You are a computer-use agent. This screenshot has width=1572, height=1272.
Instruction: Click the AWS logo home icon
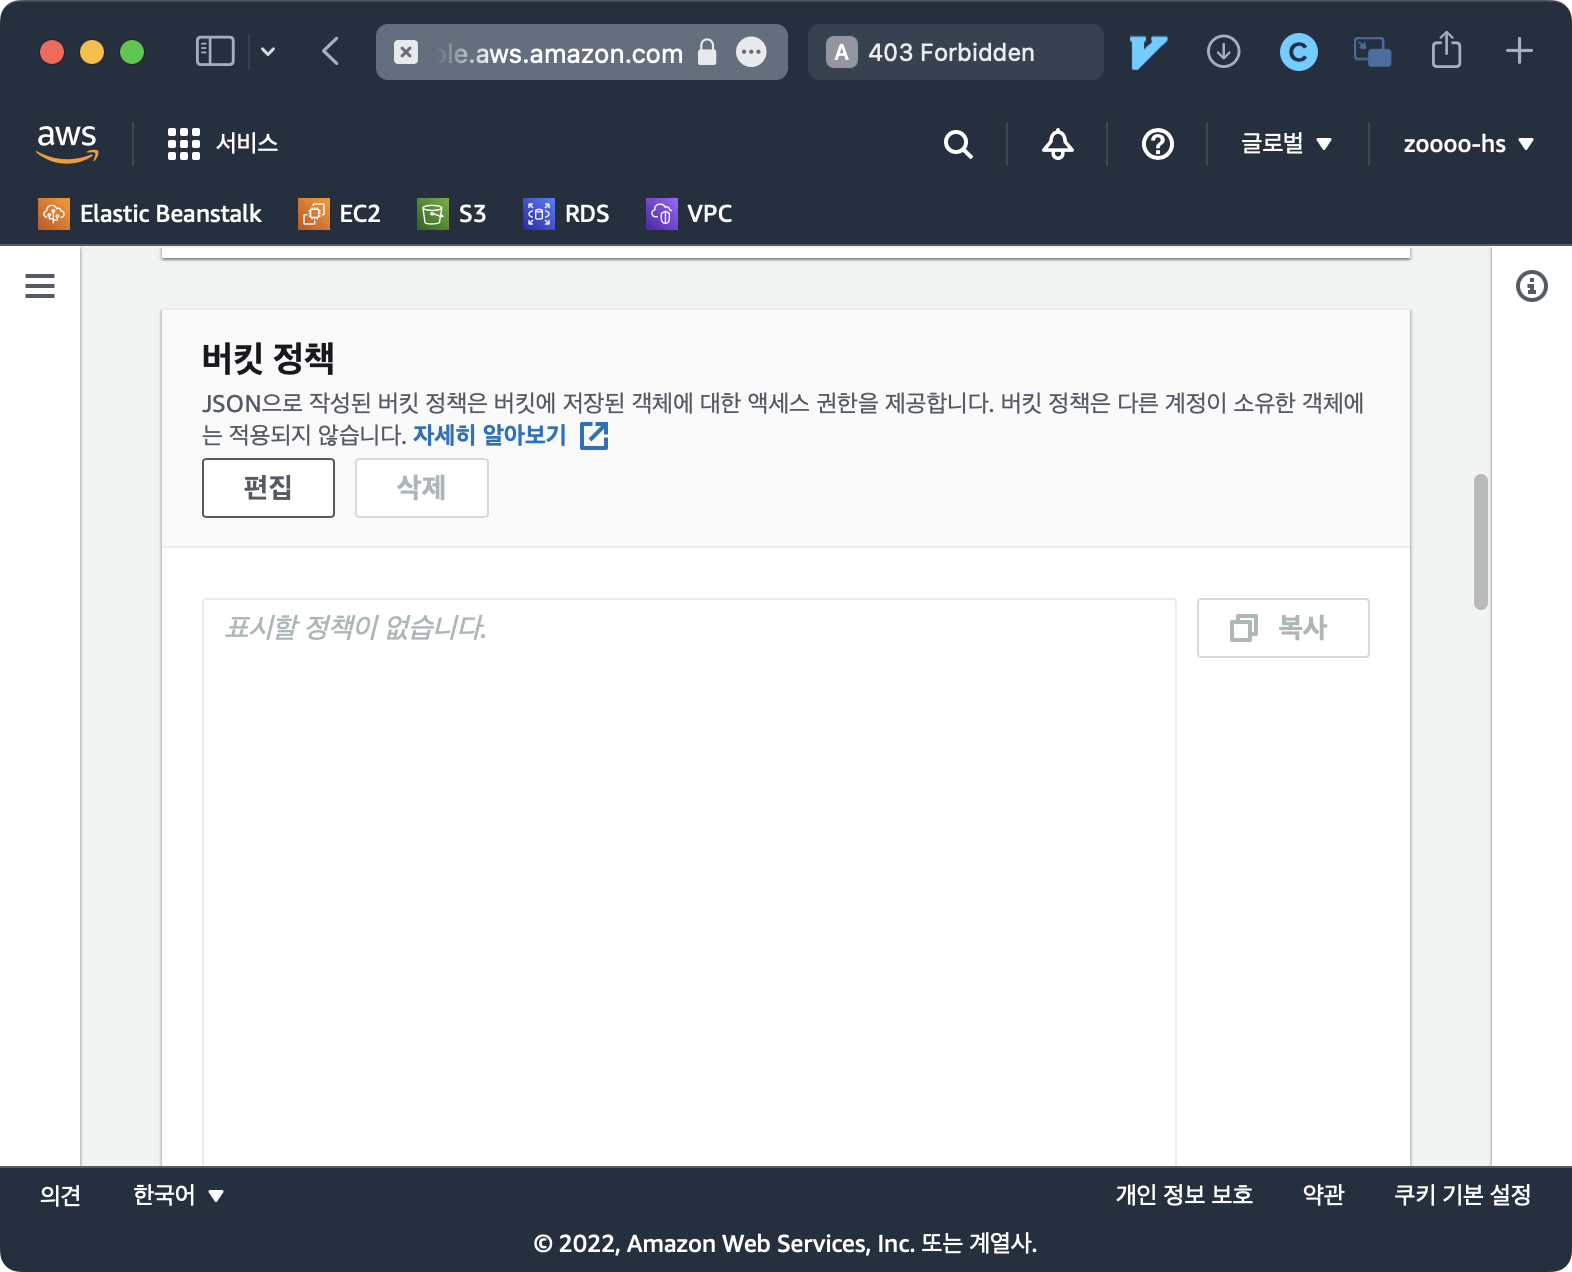[x=67, y=143]
